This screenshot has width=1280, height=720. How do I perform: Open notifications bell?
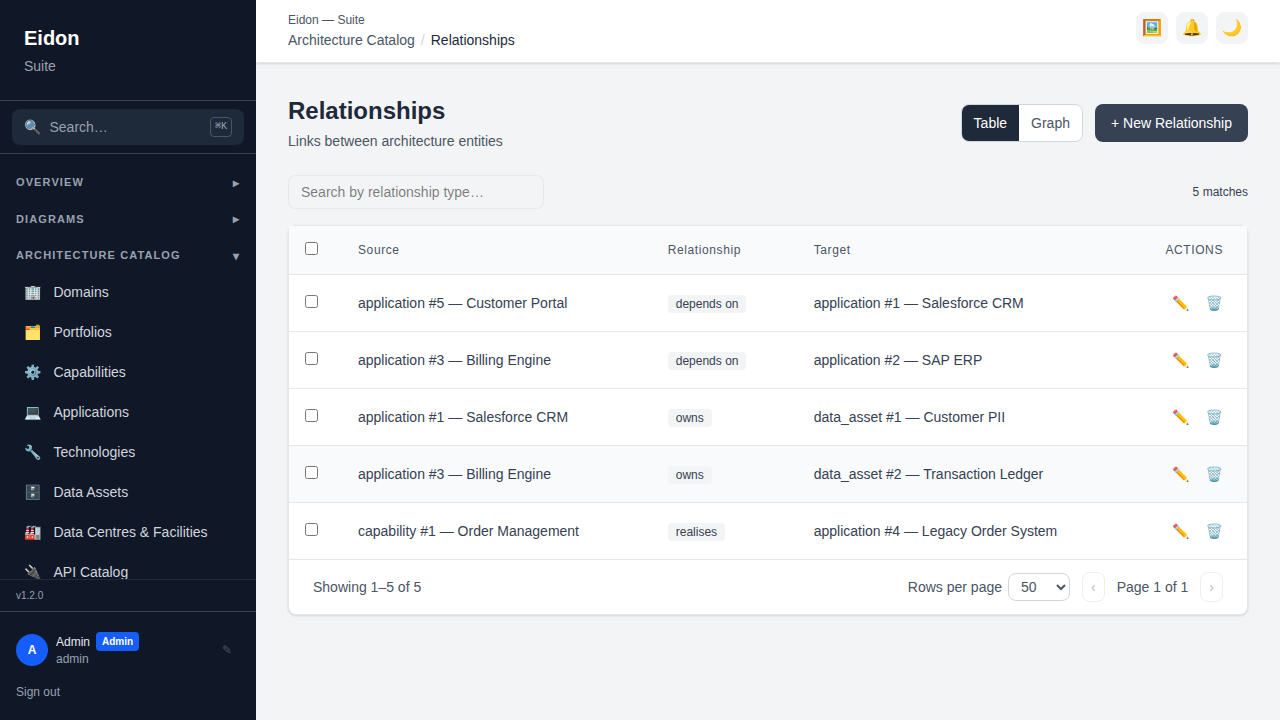point(1192,28)
